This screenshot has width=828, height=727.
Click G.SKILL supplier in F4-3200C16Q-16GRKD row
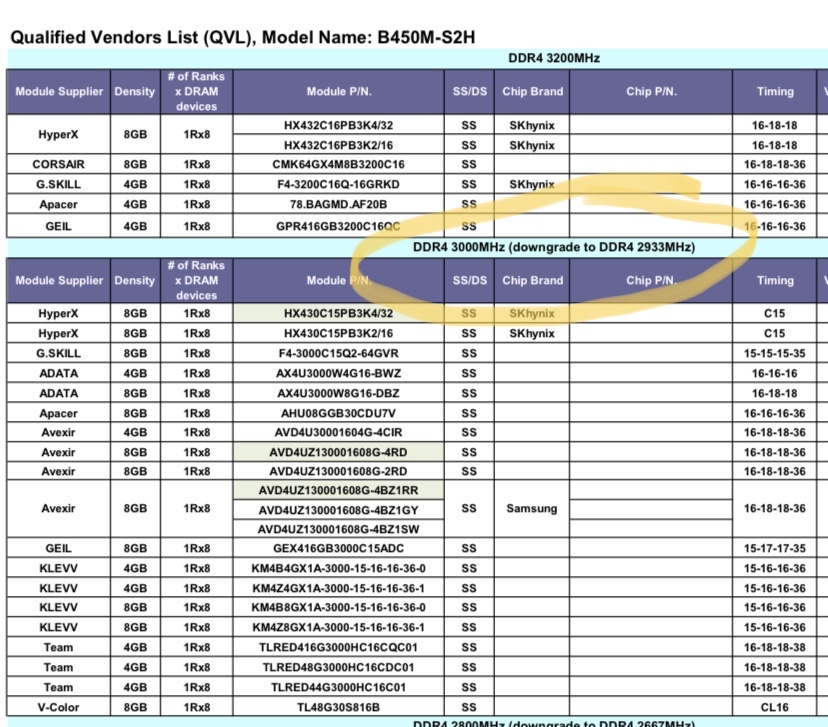pyautogui.click(x=59, y=184)
